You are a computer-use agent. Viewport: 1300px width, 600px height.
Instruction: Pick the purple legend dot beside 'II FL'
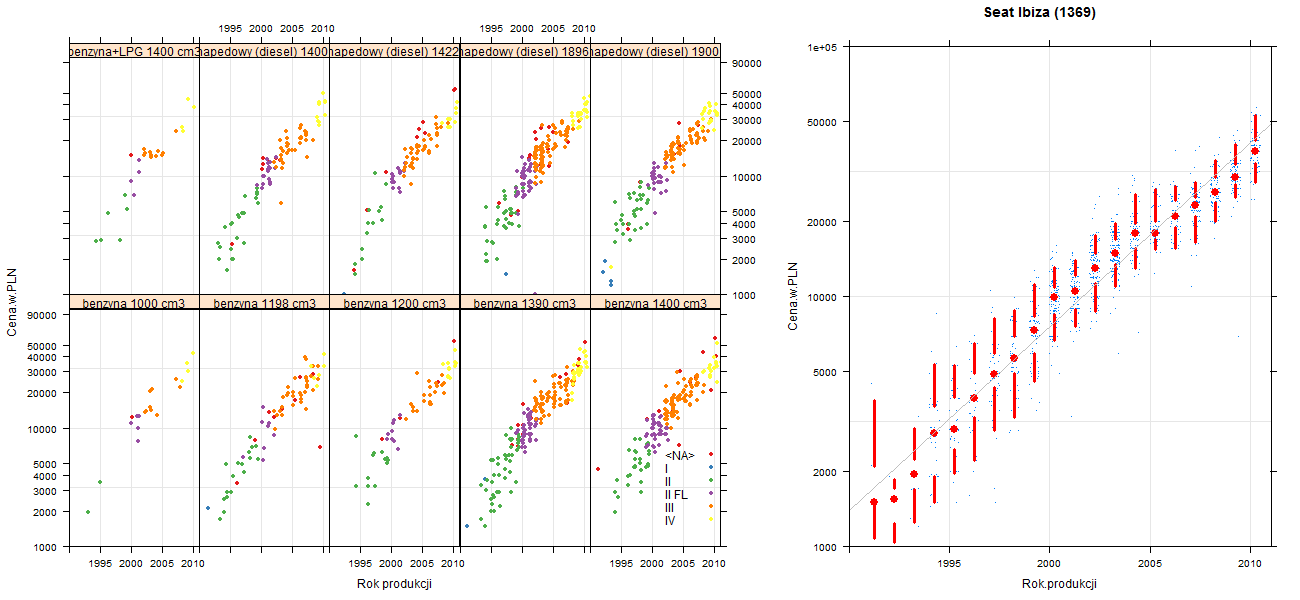(x=710, y=494)
